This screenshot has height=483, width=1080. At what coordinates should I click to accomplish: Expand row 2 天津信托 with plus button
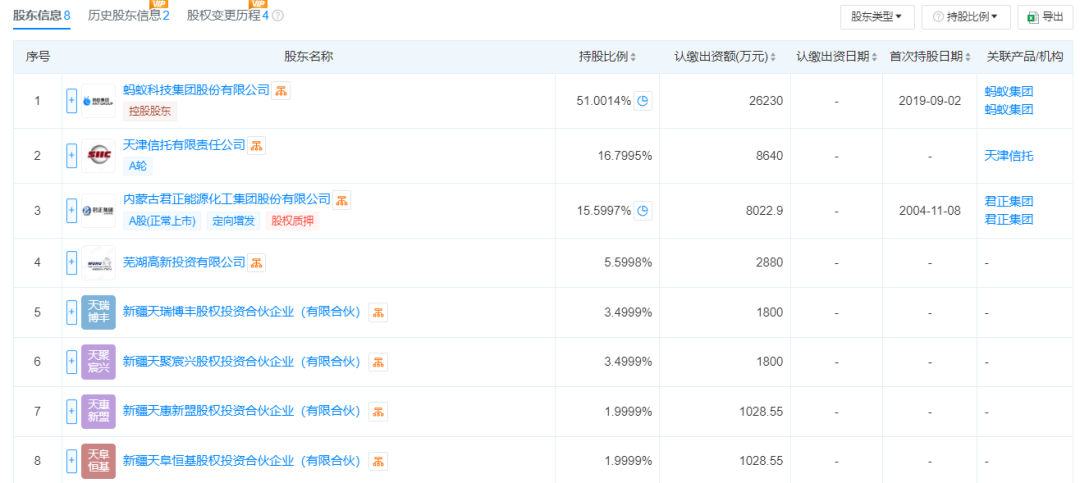pos(71,156)
